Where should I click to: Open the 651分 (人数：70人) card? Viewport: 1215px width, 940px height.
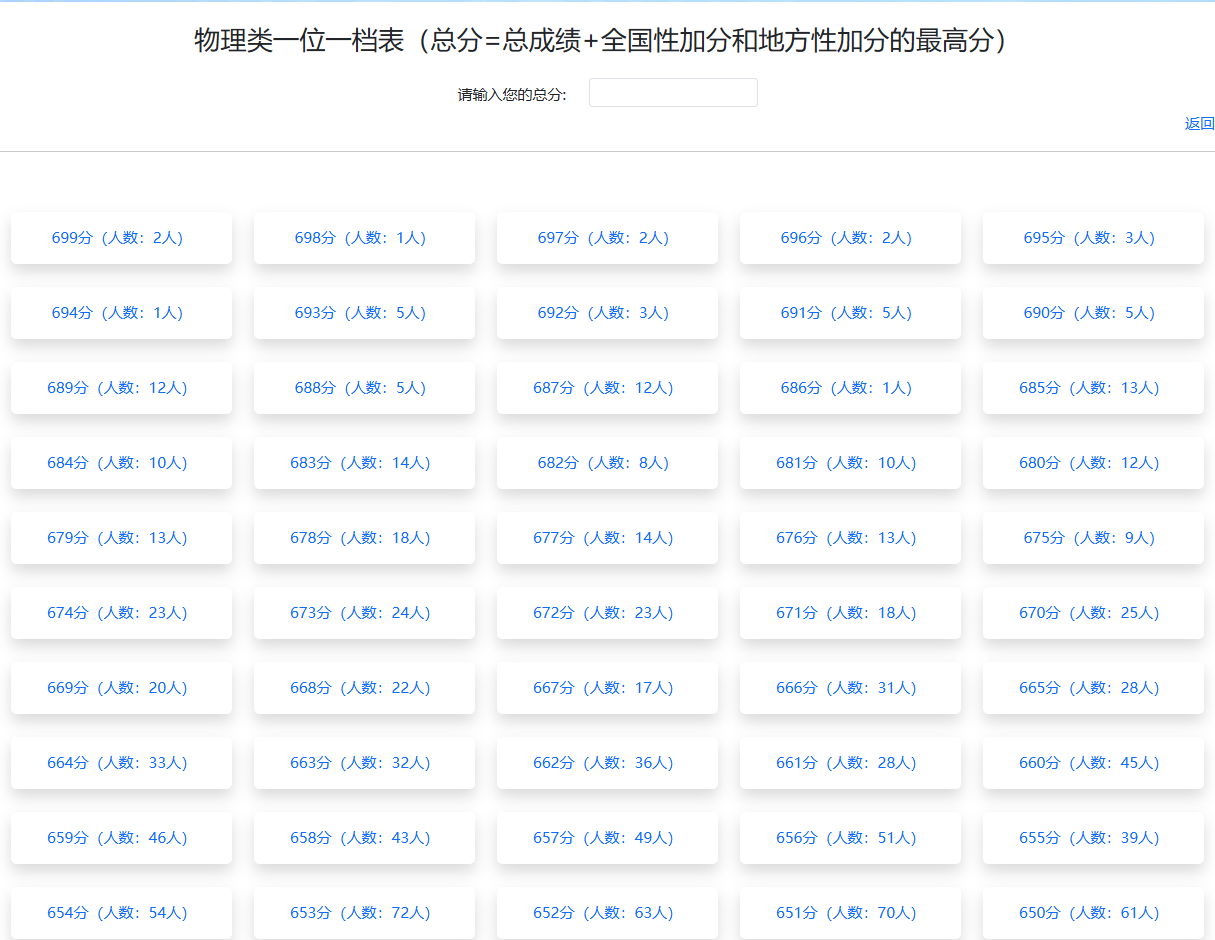[850, 913]
